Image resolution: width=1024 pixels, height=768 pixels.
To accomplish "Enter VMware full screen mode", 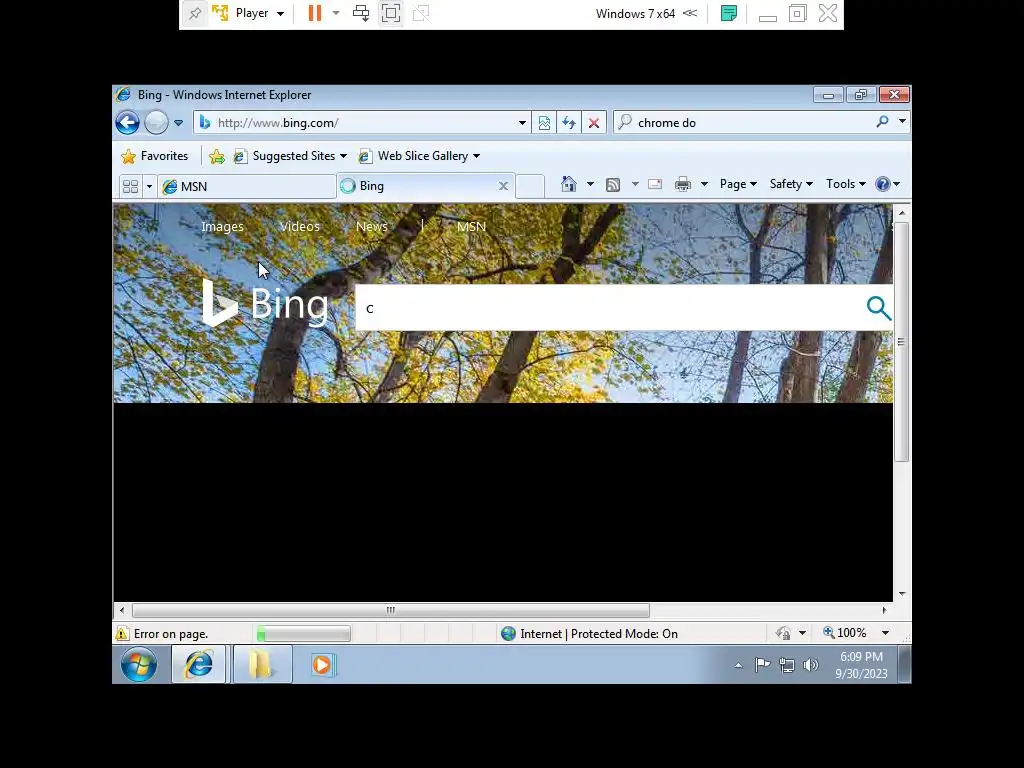I will (391, 13).
